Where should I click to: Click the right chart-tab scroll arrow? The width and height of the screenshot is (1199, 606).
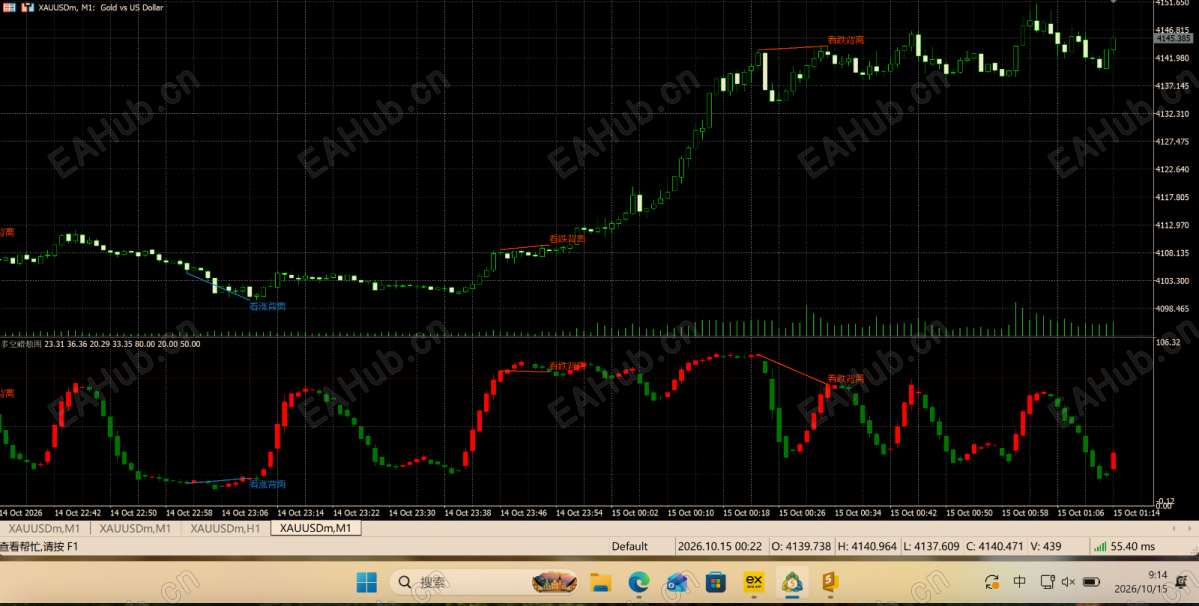(x=1191, y=528)
